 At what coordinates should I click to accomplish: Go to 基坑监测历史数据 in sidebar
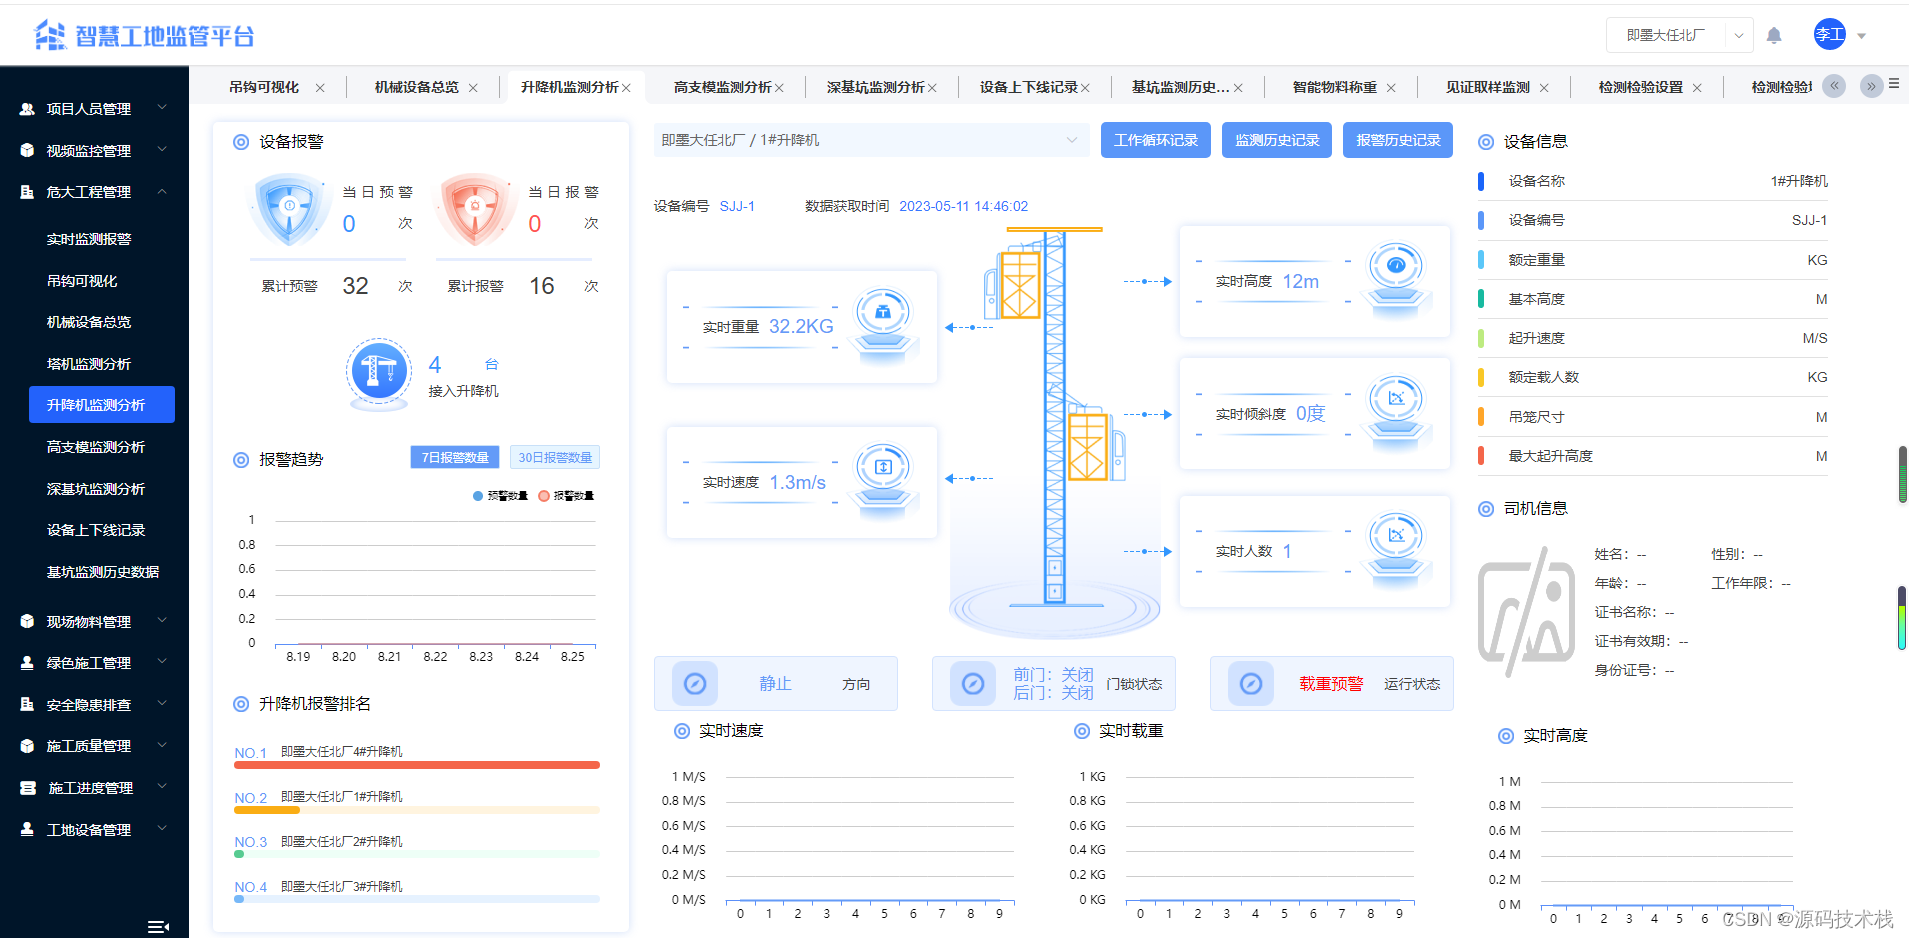[x=103, y=572]
